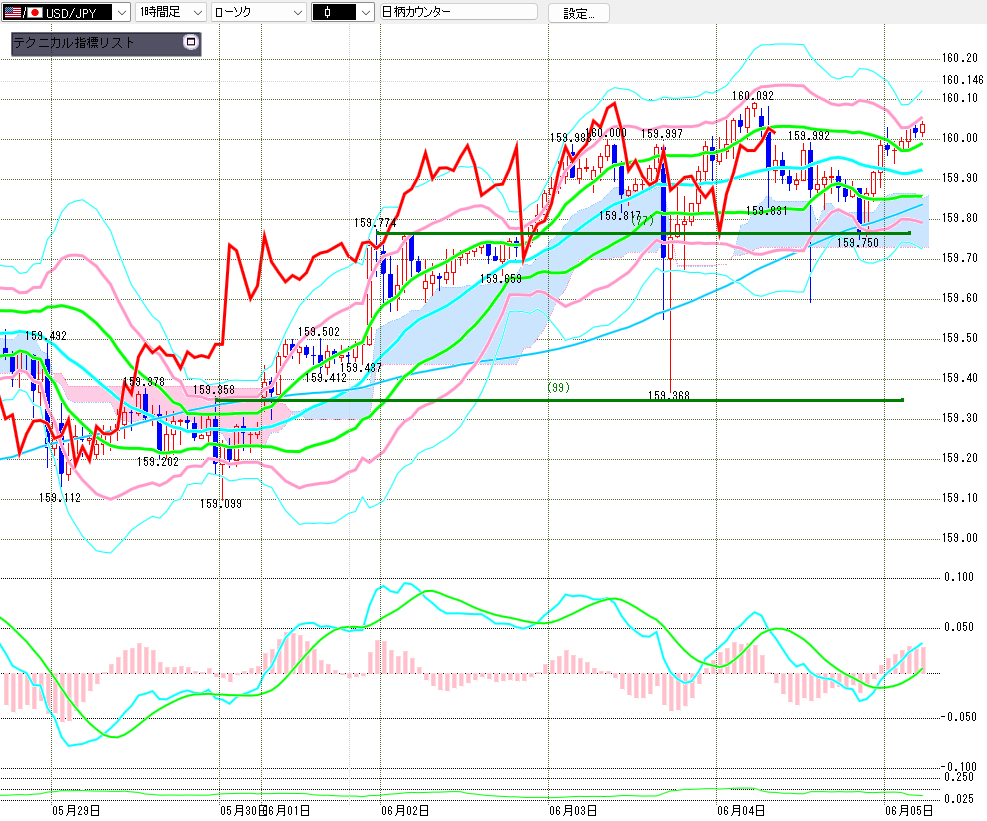Click the 159.099 low price label
987x821 pixels.
[221, 504]
